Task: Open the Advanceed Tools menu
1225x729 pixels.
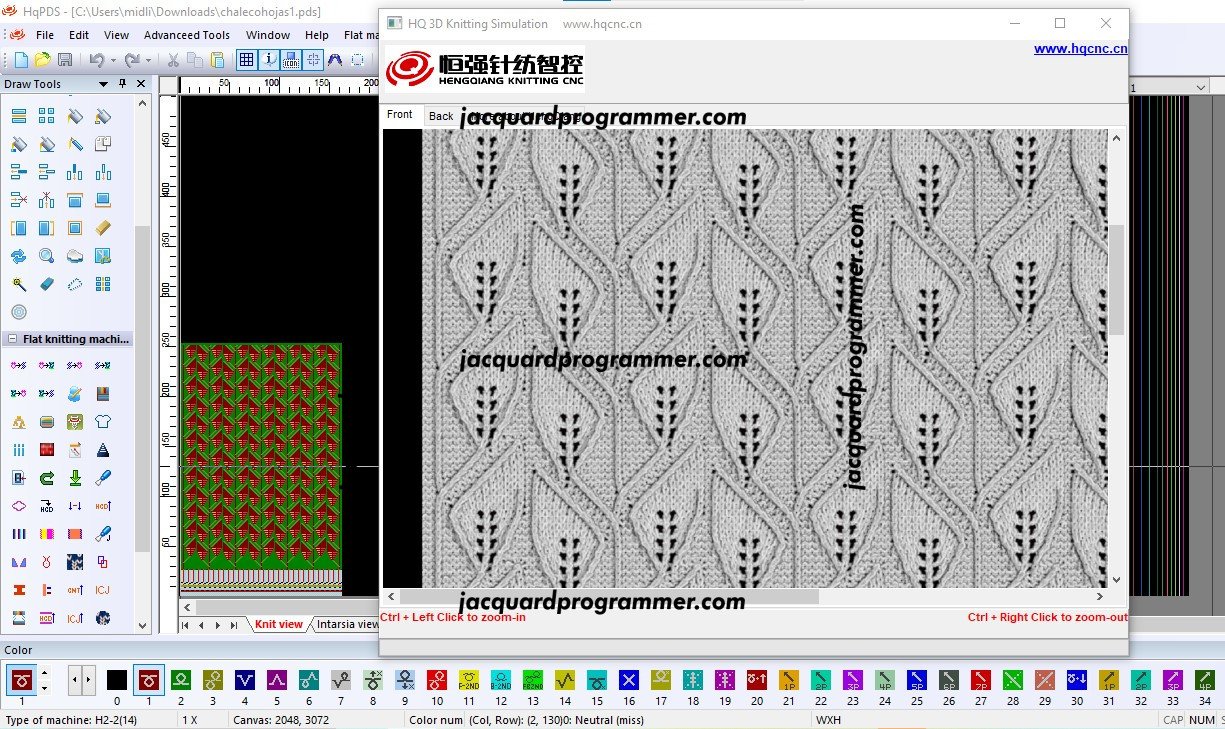Action: coord(186,35)
